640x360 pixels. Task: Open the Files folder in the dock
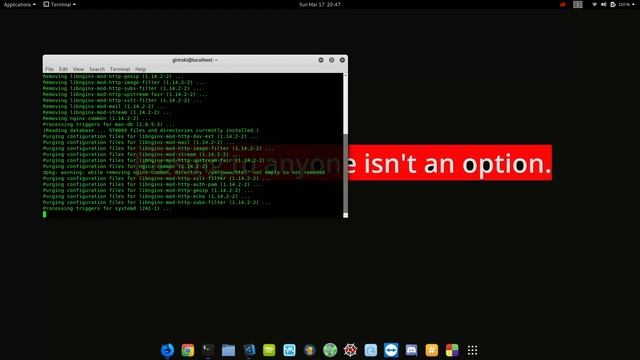[x=228, y=350]
